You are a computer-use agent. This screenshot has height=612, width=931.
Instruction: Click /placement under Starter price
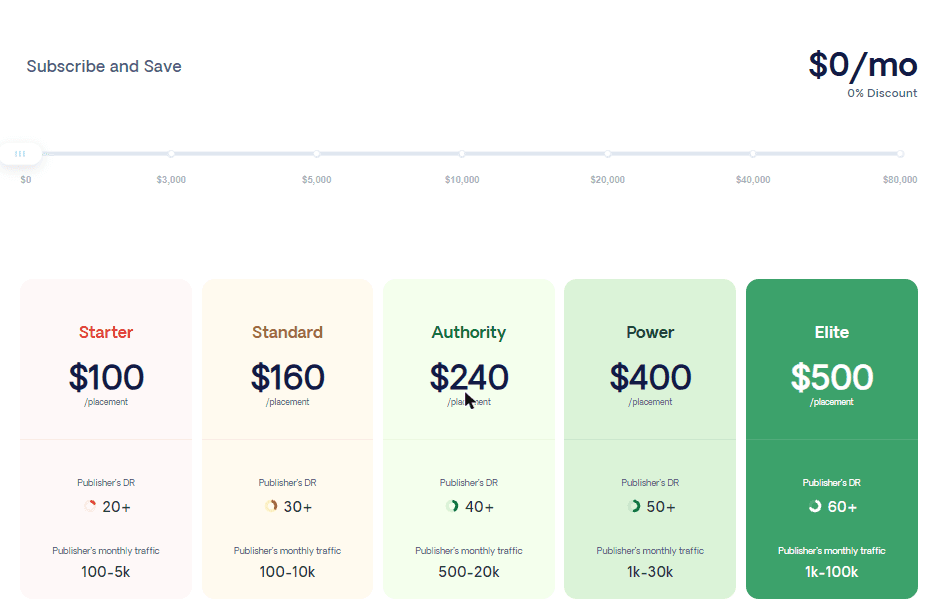pyautogui.click(x=106, y=402)
